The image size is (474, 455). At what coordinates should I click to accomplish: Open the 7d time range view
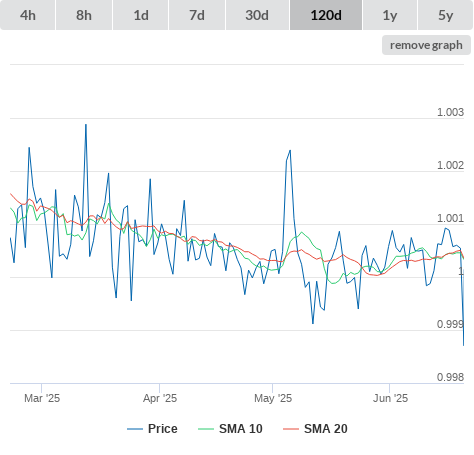pyautogui.click(x=197, y=15)
